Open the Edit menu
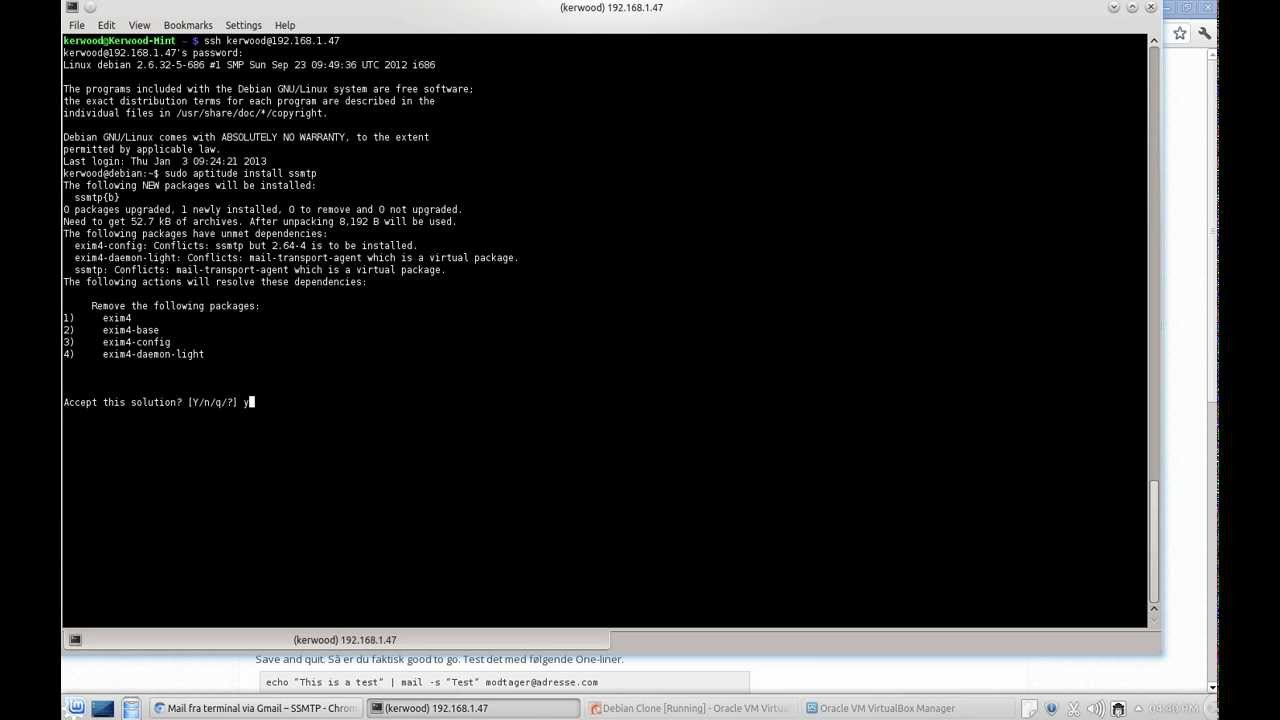The image size is (1280, 720). pyautogui.click(x=106, y=25)
